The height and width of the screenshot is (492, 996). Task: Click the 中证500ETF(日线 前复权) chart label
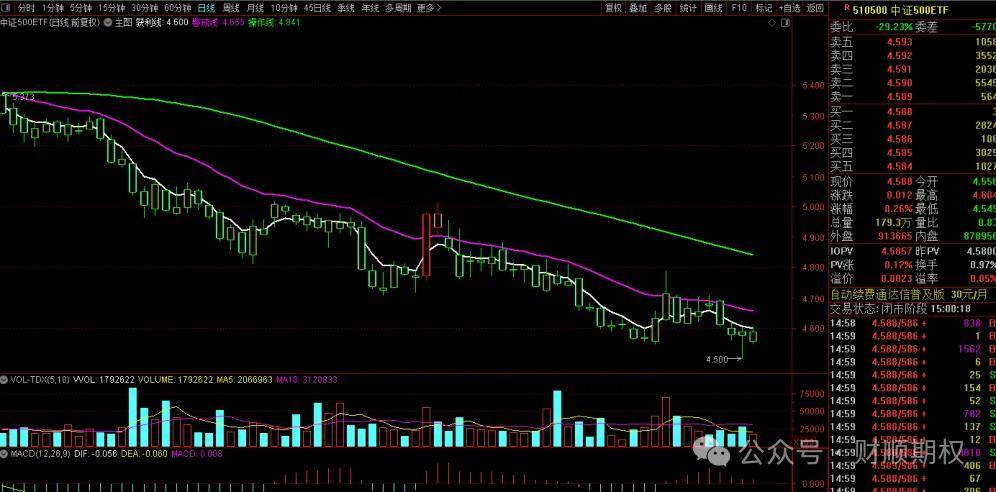point(50,22)
